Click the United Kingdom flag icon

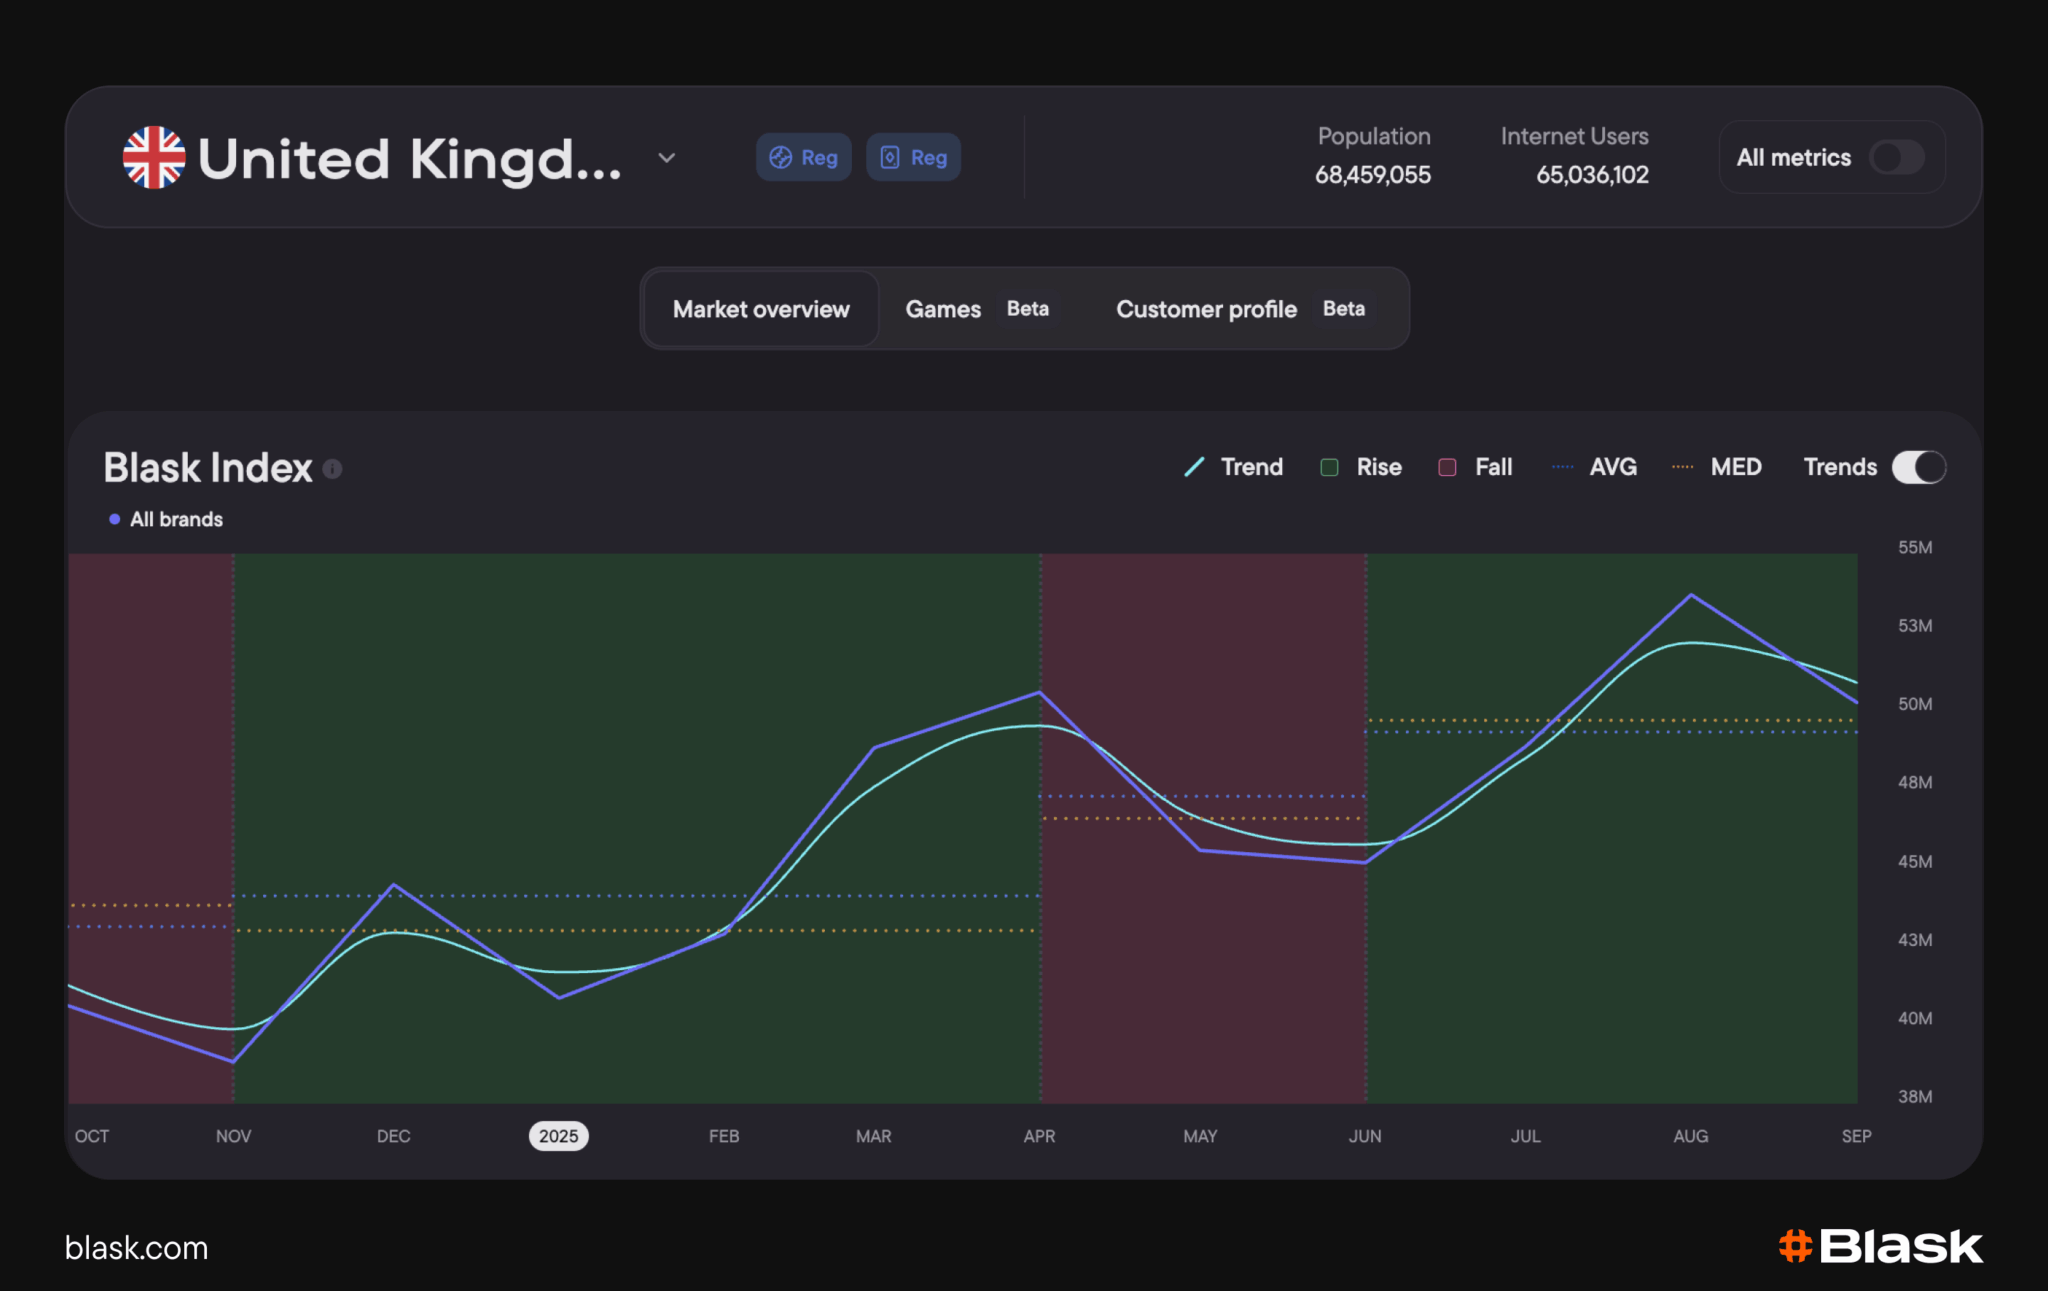pyautogui.click(x=154, y=158)
